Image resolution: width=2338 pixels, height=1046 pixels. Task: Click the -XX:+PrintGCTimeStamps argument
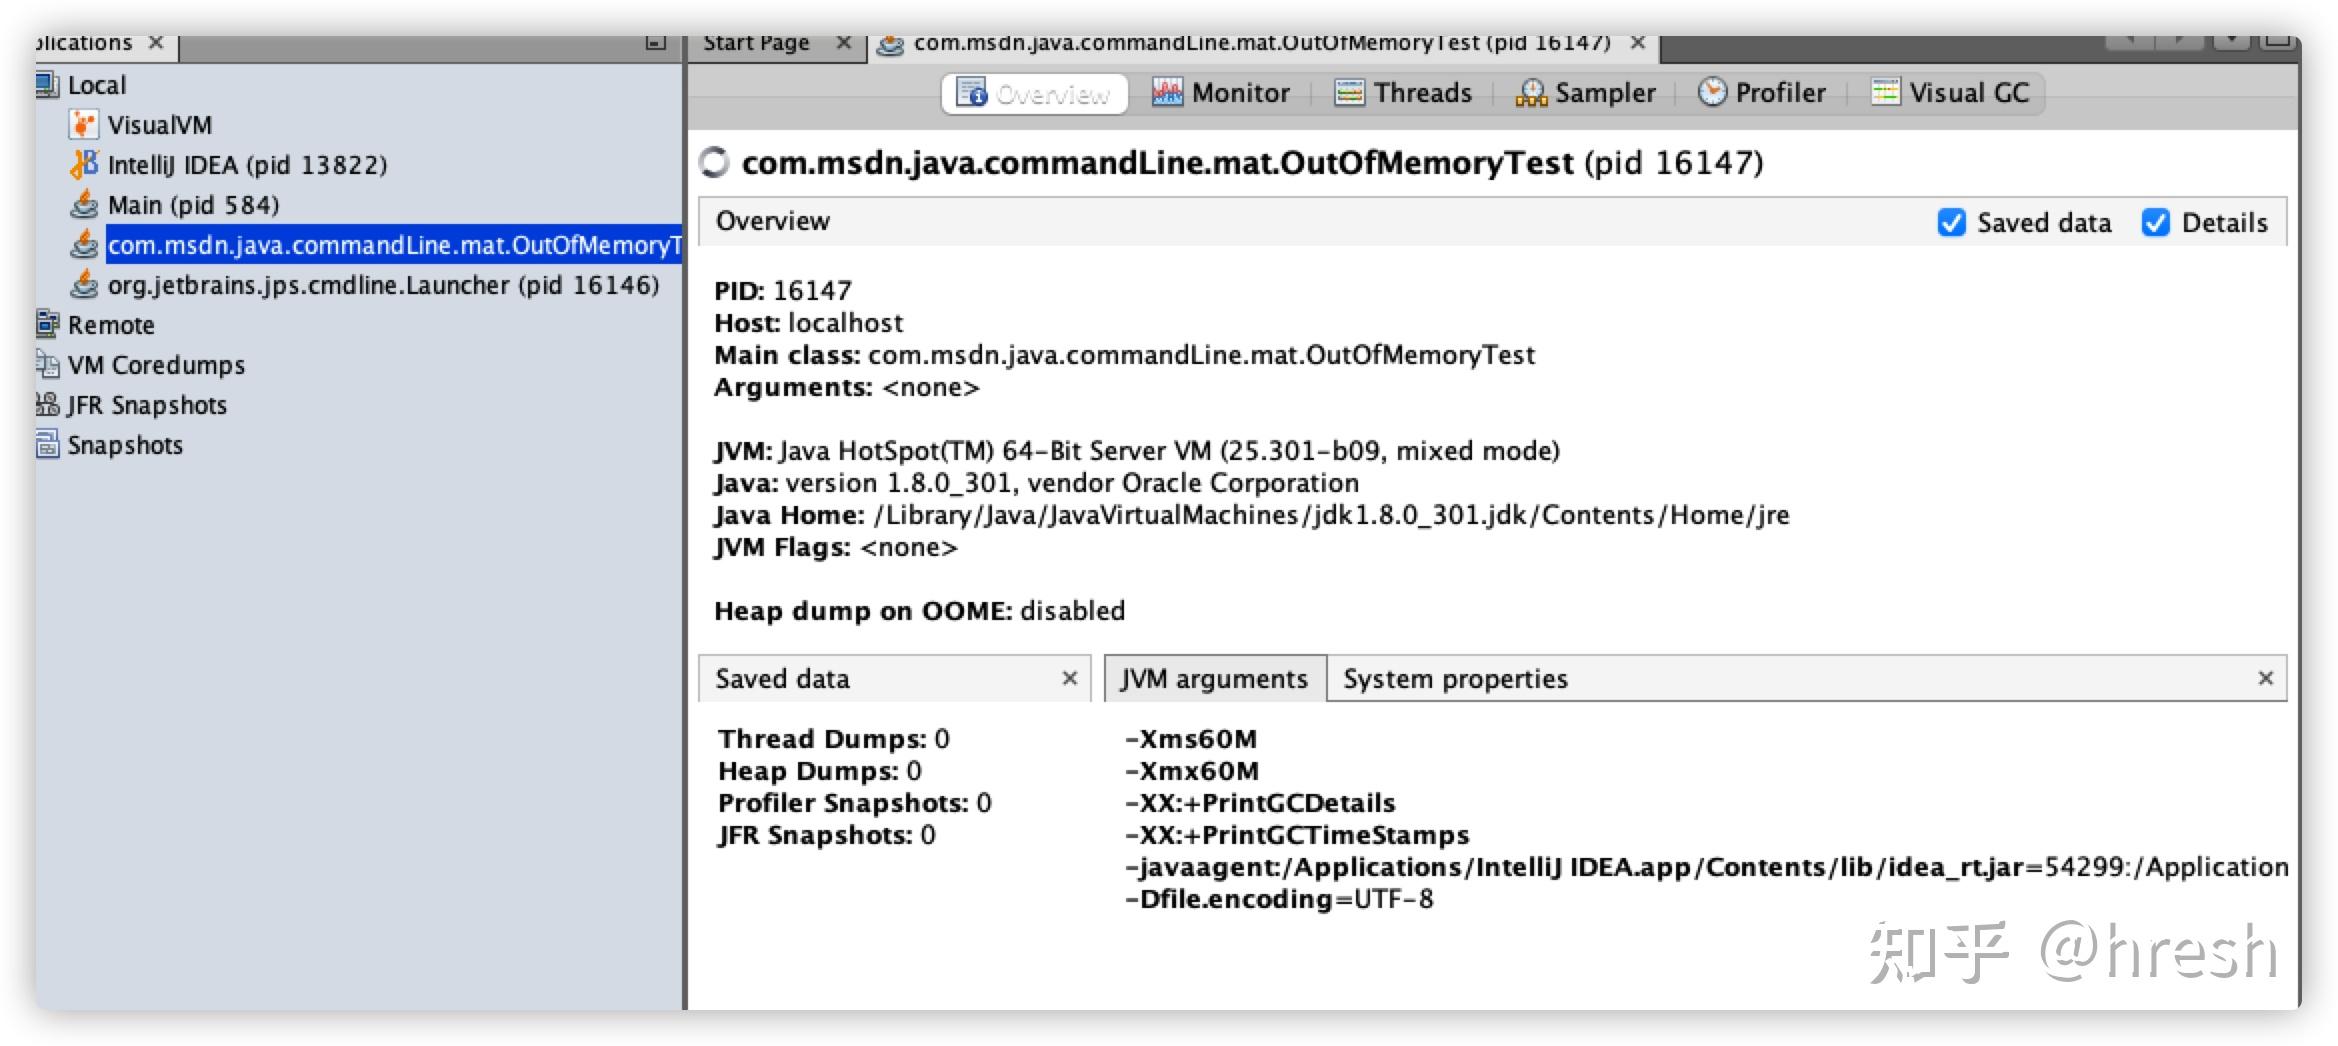1297,834
